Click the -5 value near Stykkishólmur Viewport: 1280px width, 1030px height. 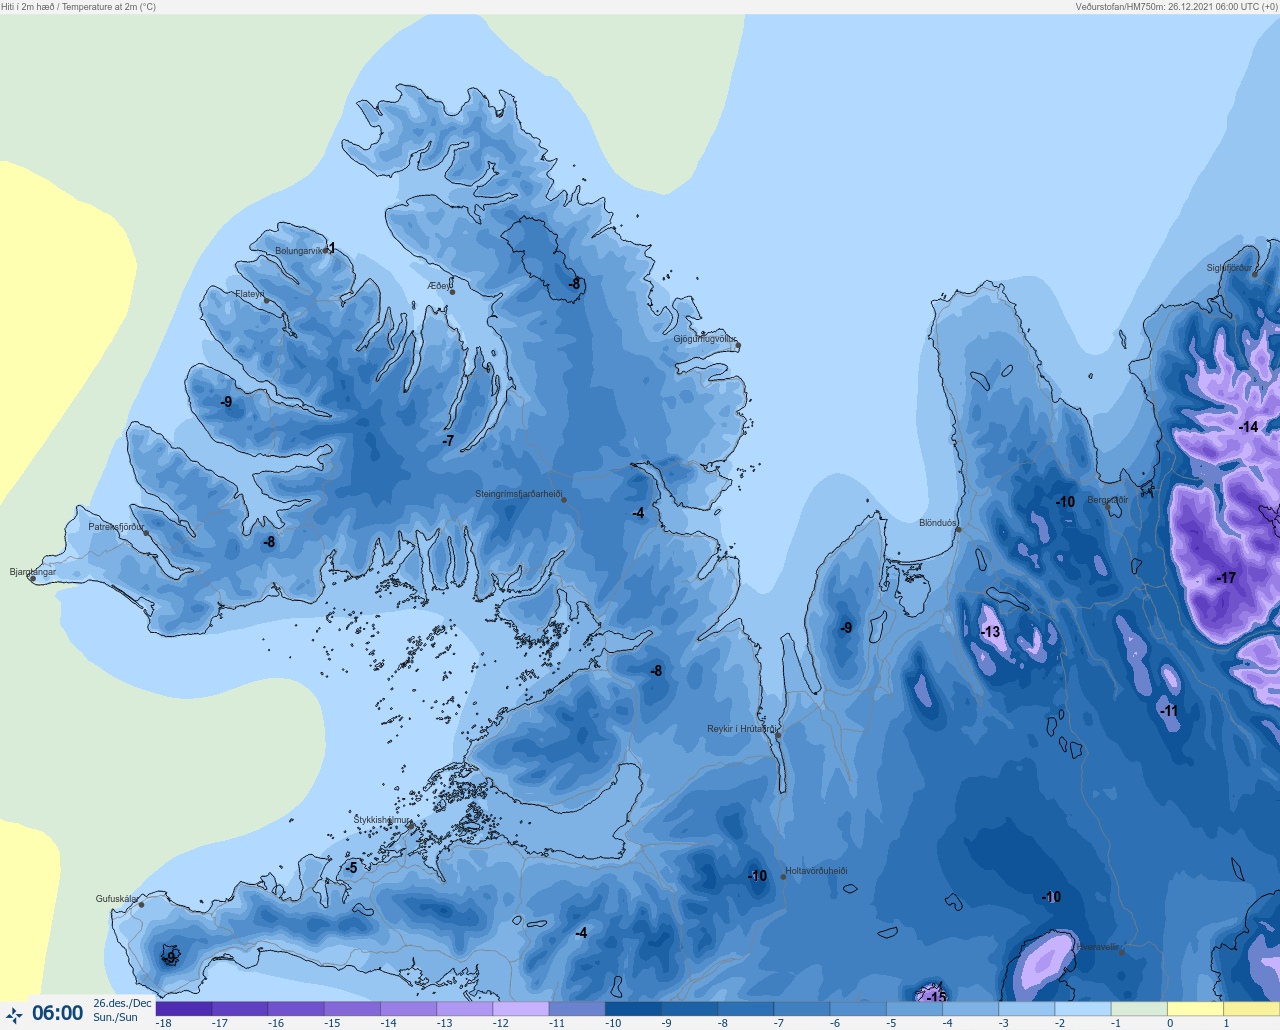351,868
